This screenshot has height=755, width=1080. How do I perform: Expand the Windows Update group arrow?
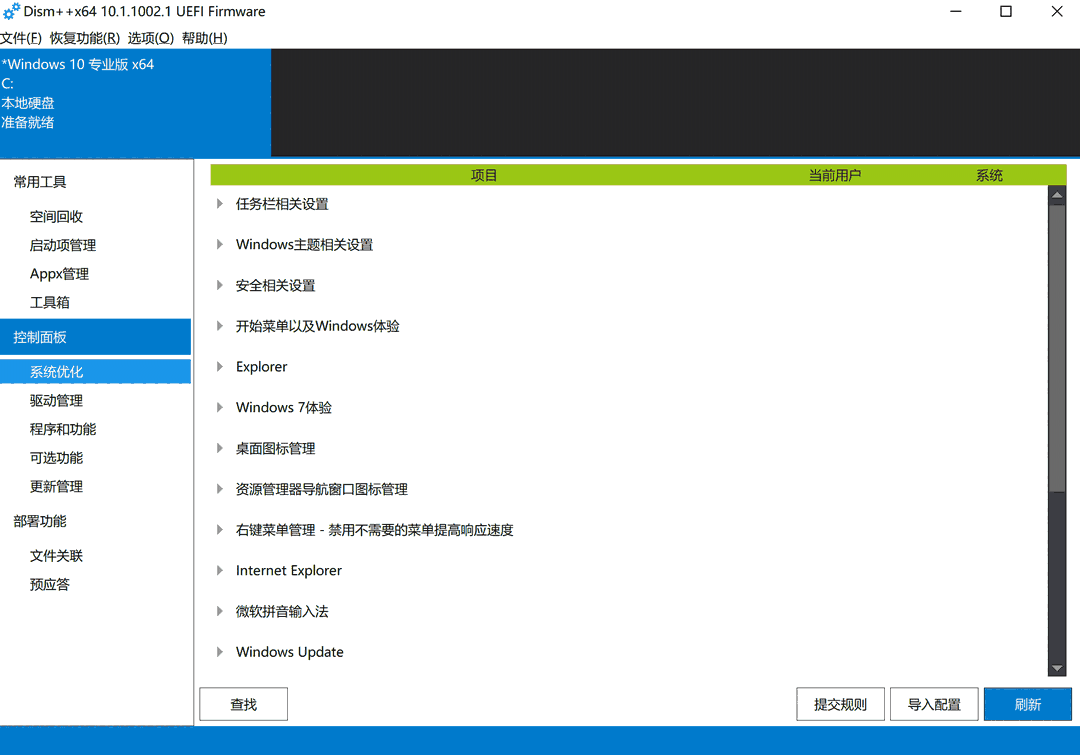click(x=220, y=652)
